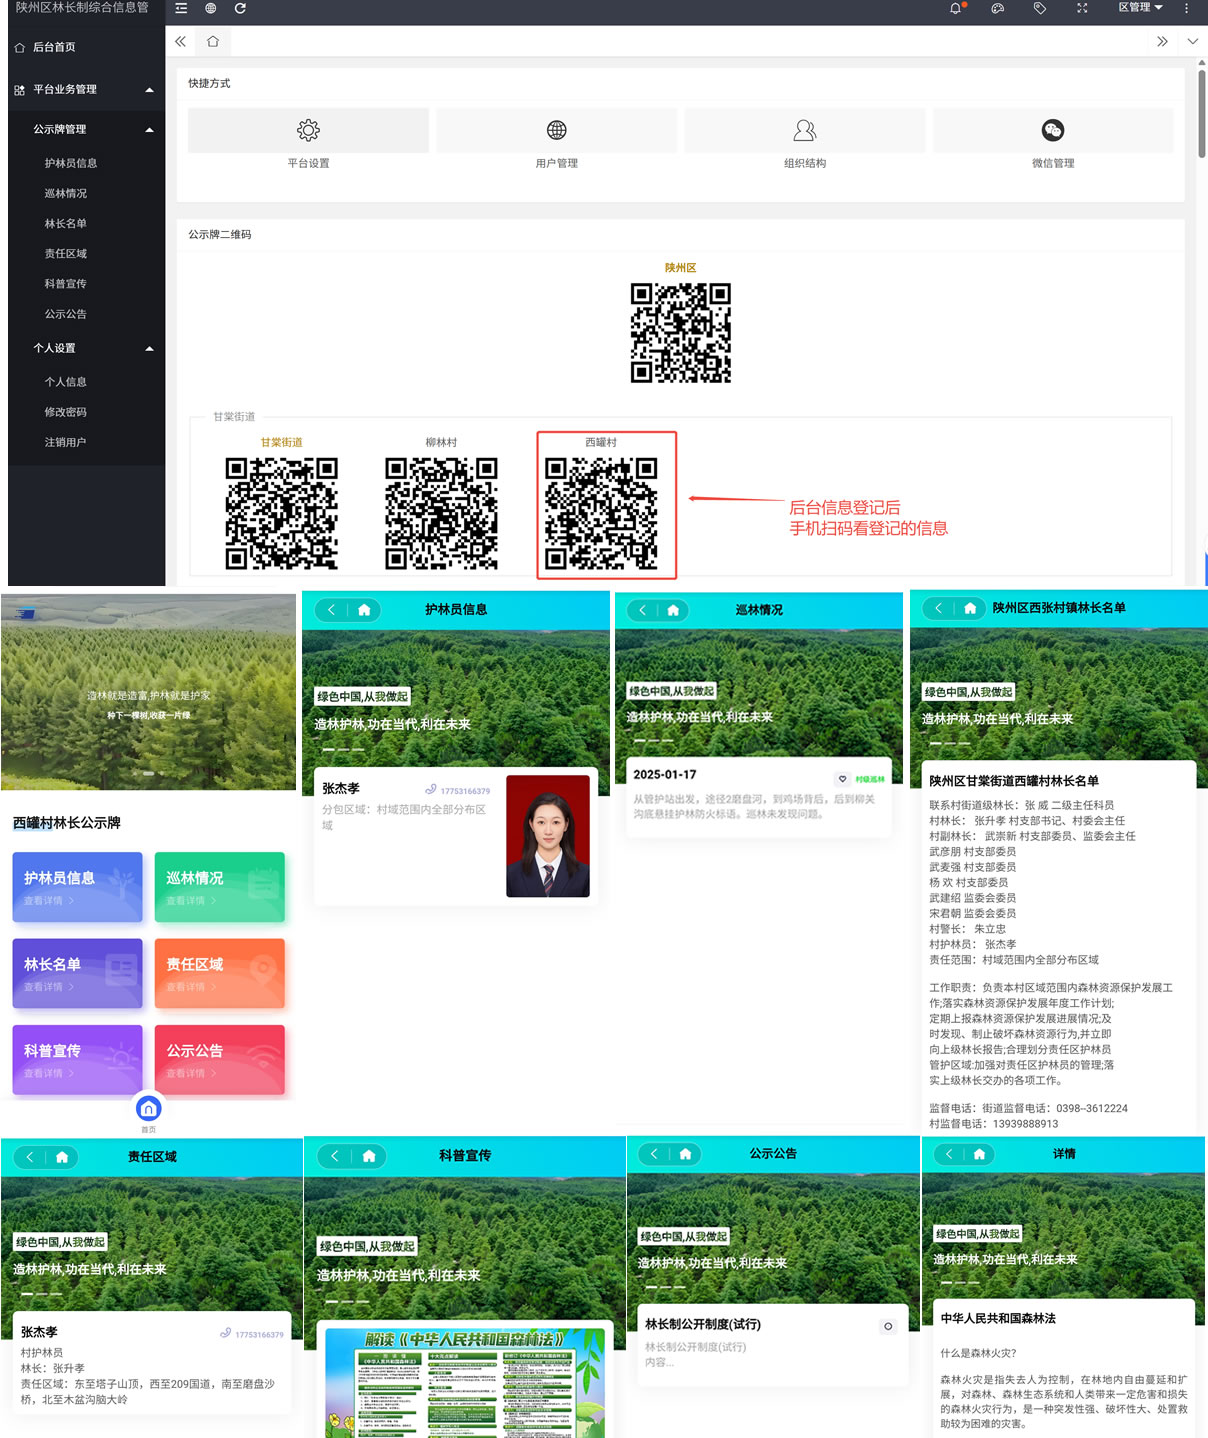Click the tag icon in top bar

click(x=1040, y=8)
